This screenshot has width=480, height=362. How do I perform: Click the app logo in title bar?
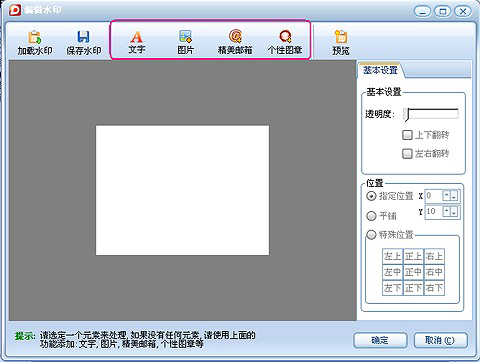pyautogui.click(x=15, y=10)
